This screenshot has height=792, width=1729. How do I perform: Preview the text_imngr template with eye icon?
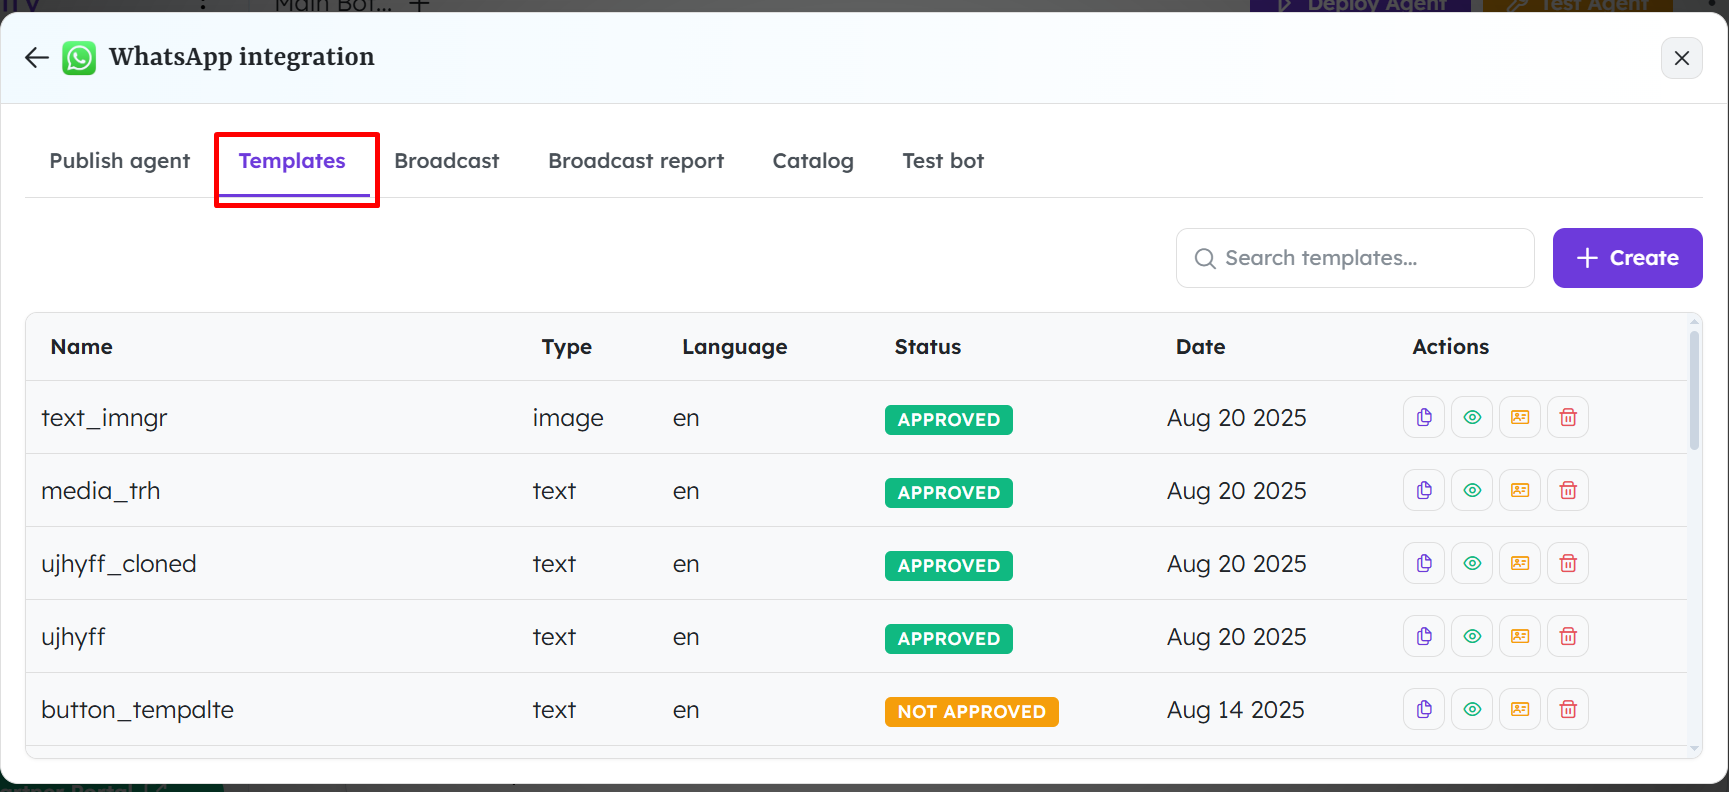1472,417
